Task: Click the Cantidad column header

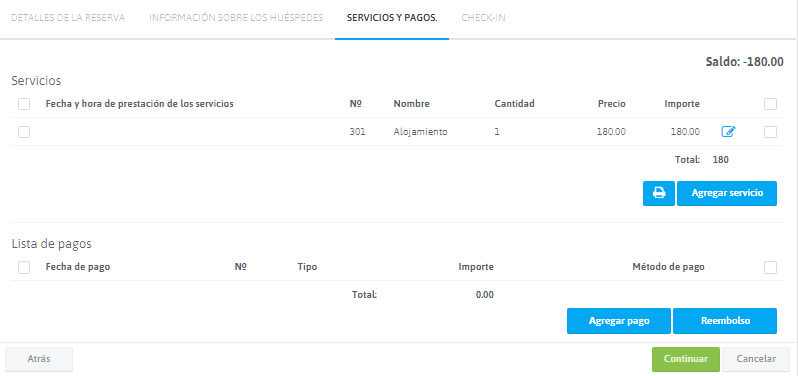Action: coord(515,104)
